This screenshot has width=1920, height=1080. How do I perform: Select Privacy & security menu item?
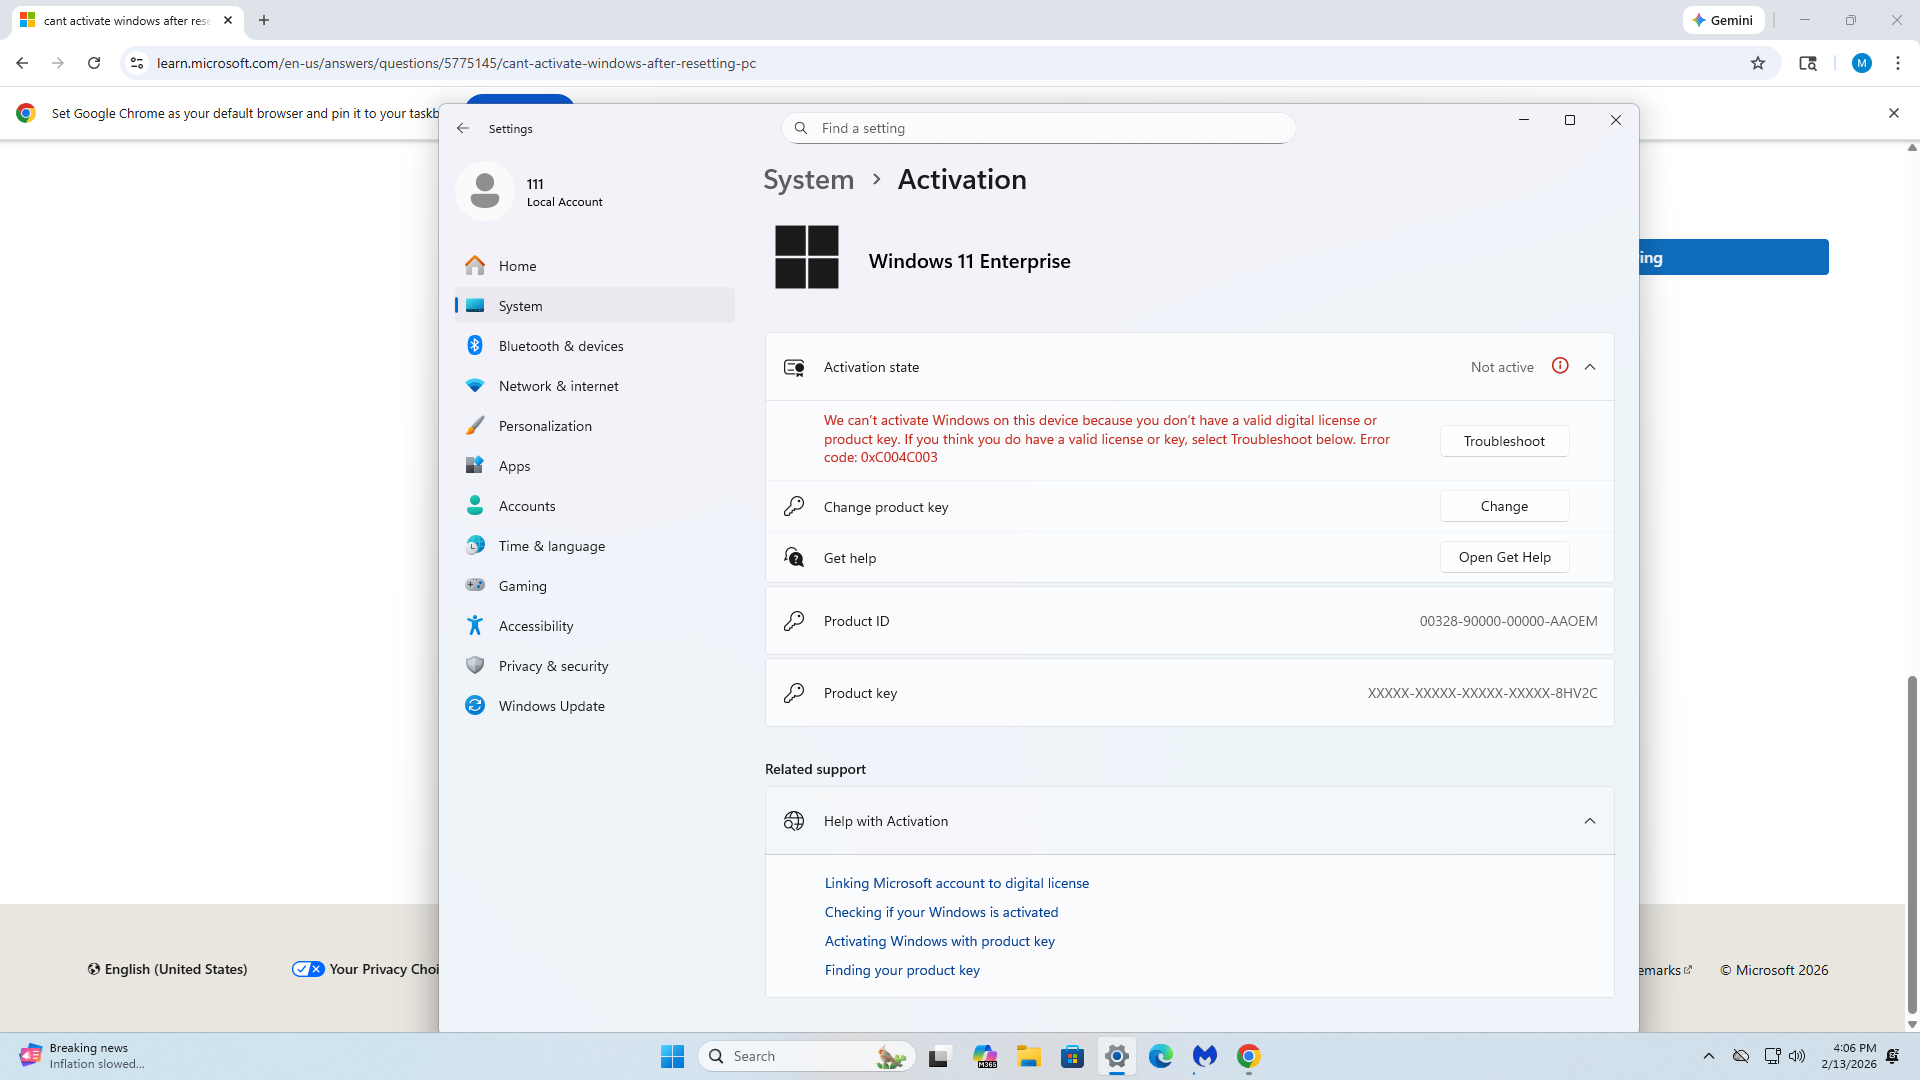click(553, 666)
